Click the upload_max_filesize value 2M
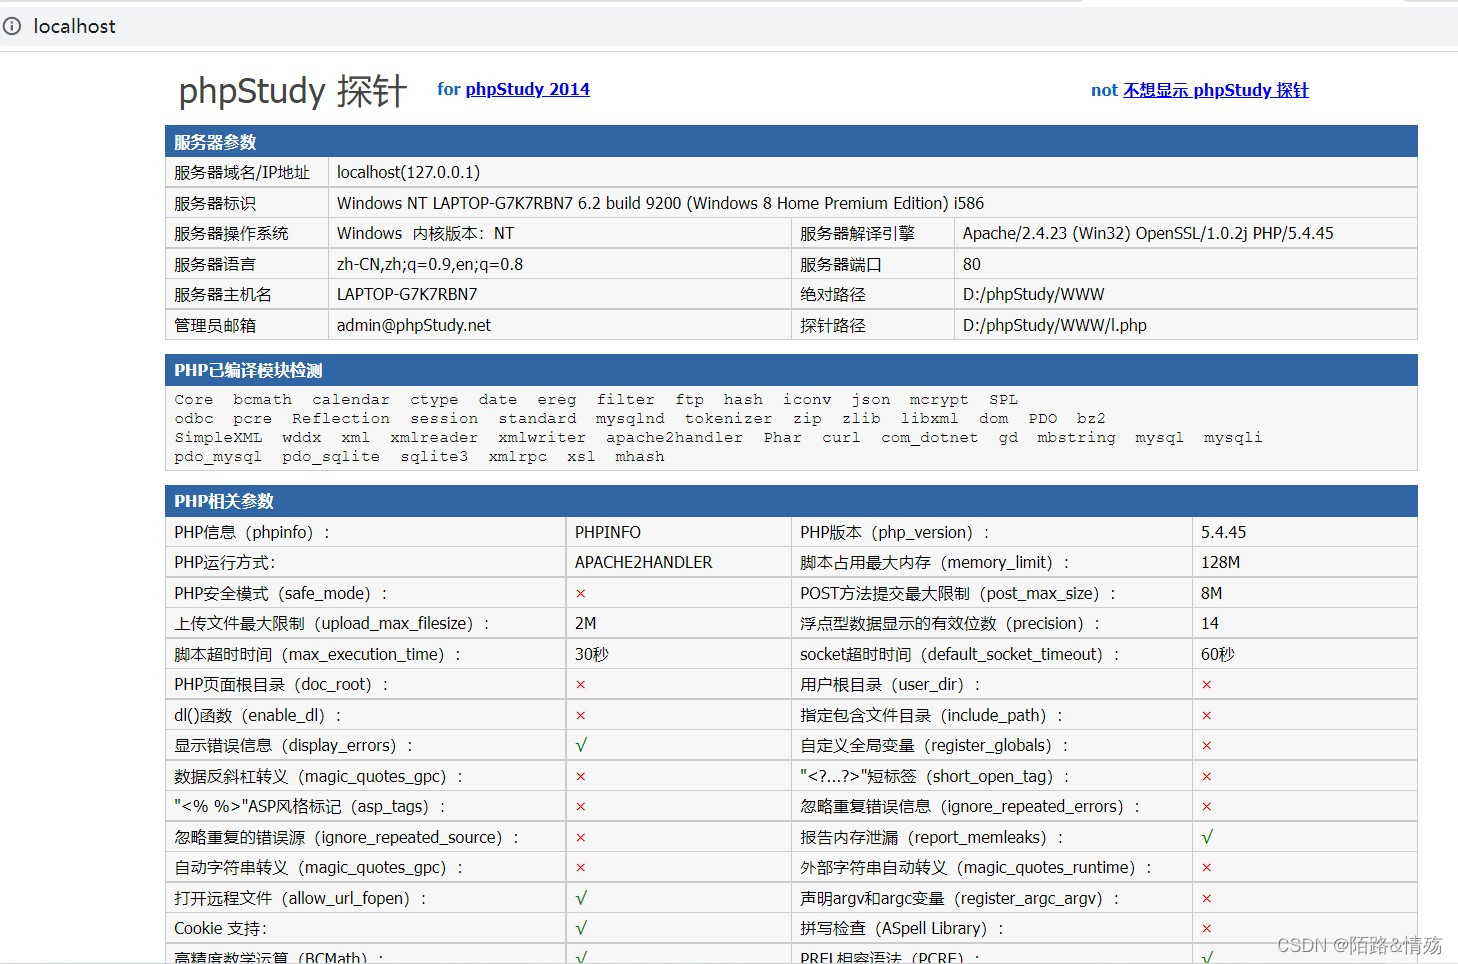1458x964 pixels. point(585,624)
